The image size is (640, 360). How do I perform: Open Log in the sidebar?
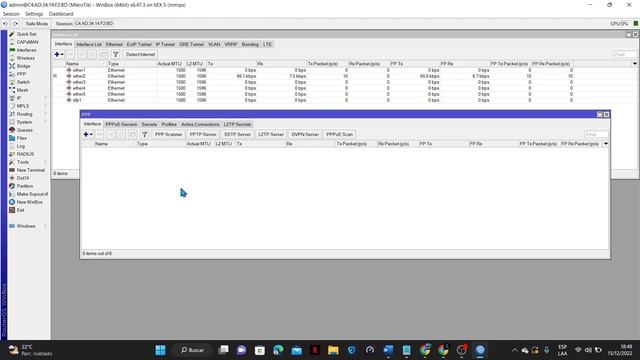coord(20,146)
